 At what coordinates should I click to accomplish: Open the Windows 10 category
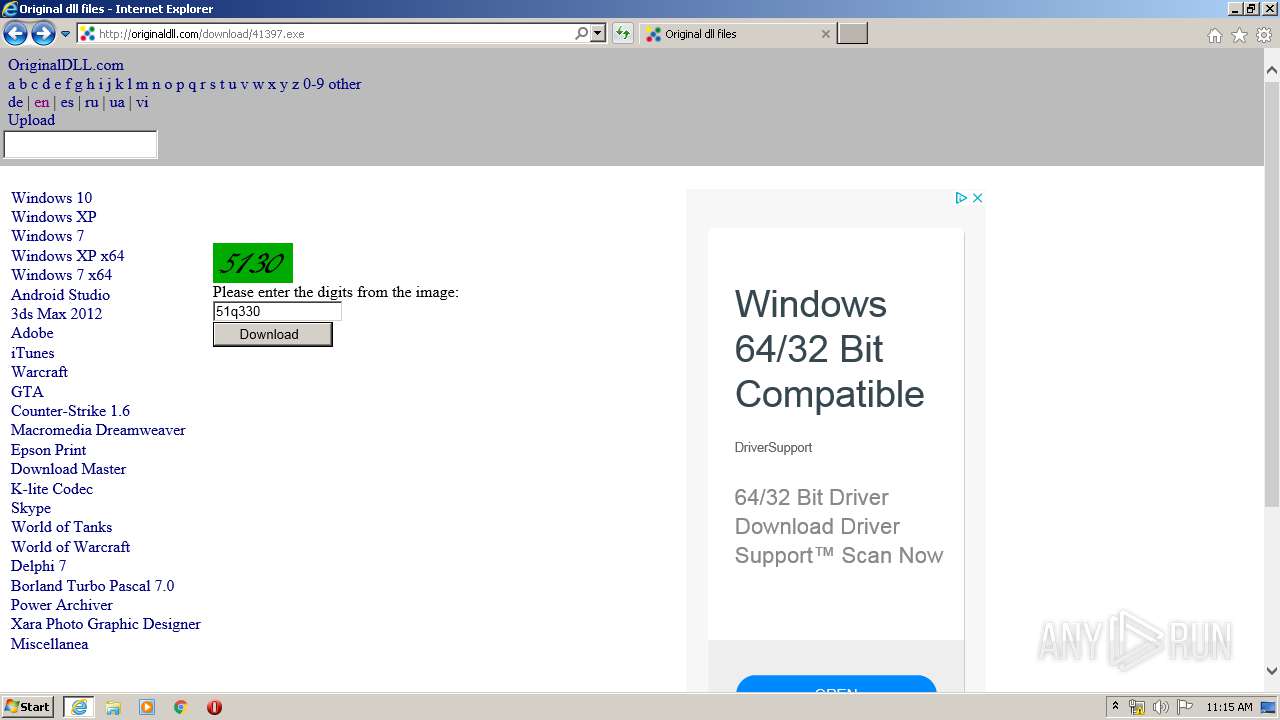coord(51,198)
